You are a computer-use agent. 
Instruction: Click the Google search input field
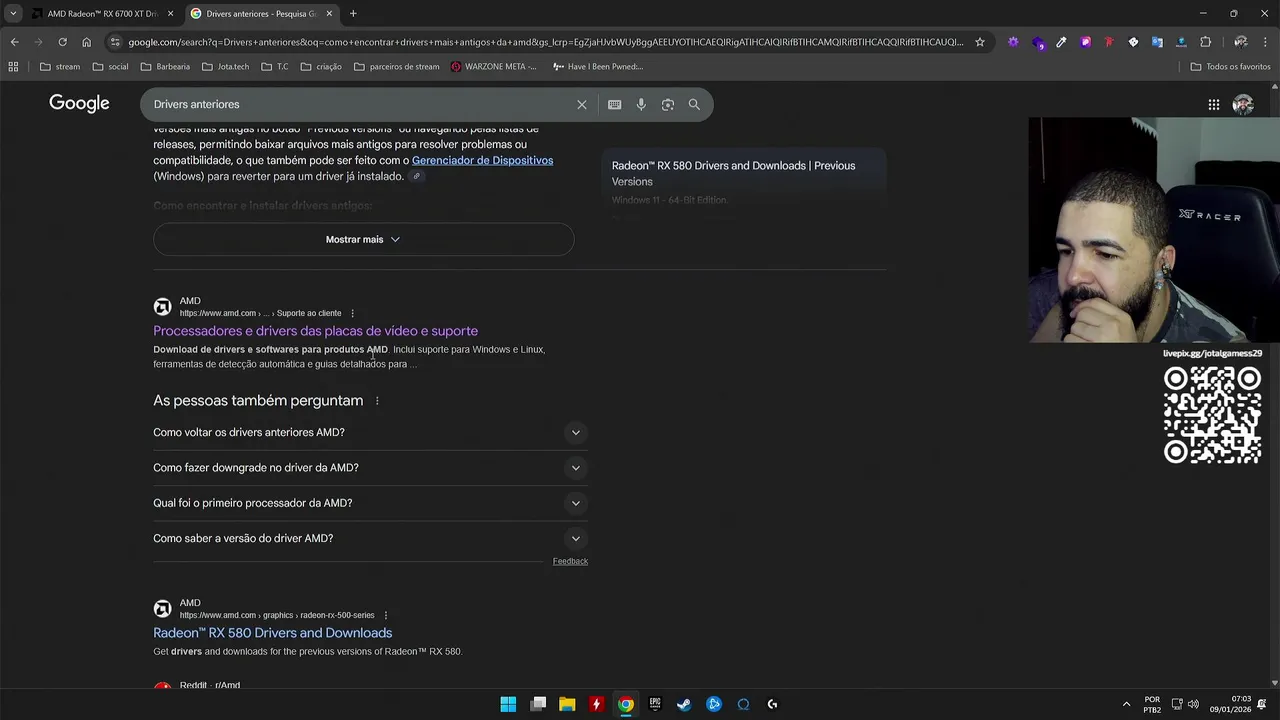tap(360, 104)
